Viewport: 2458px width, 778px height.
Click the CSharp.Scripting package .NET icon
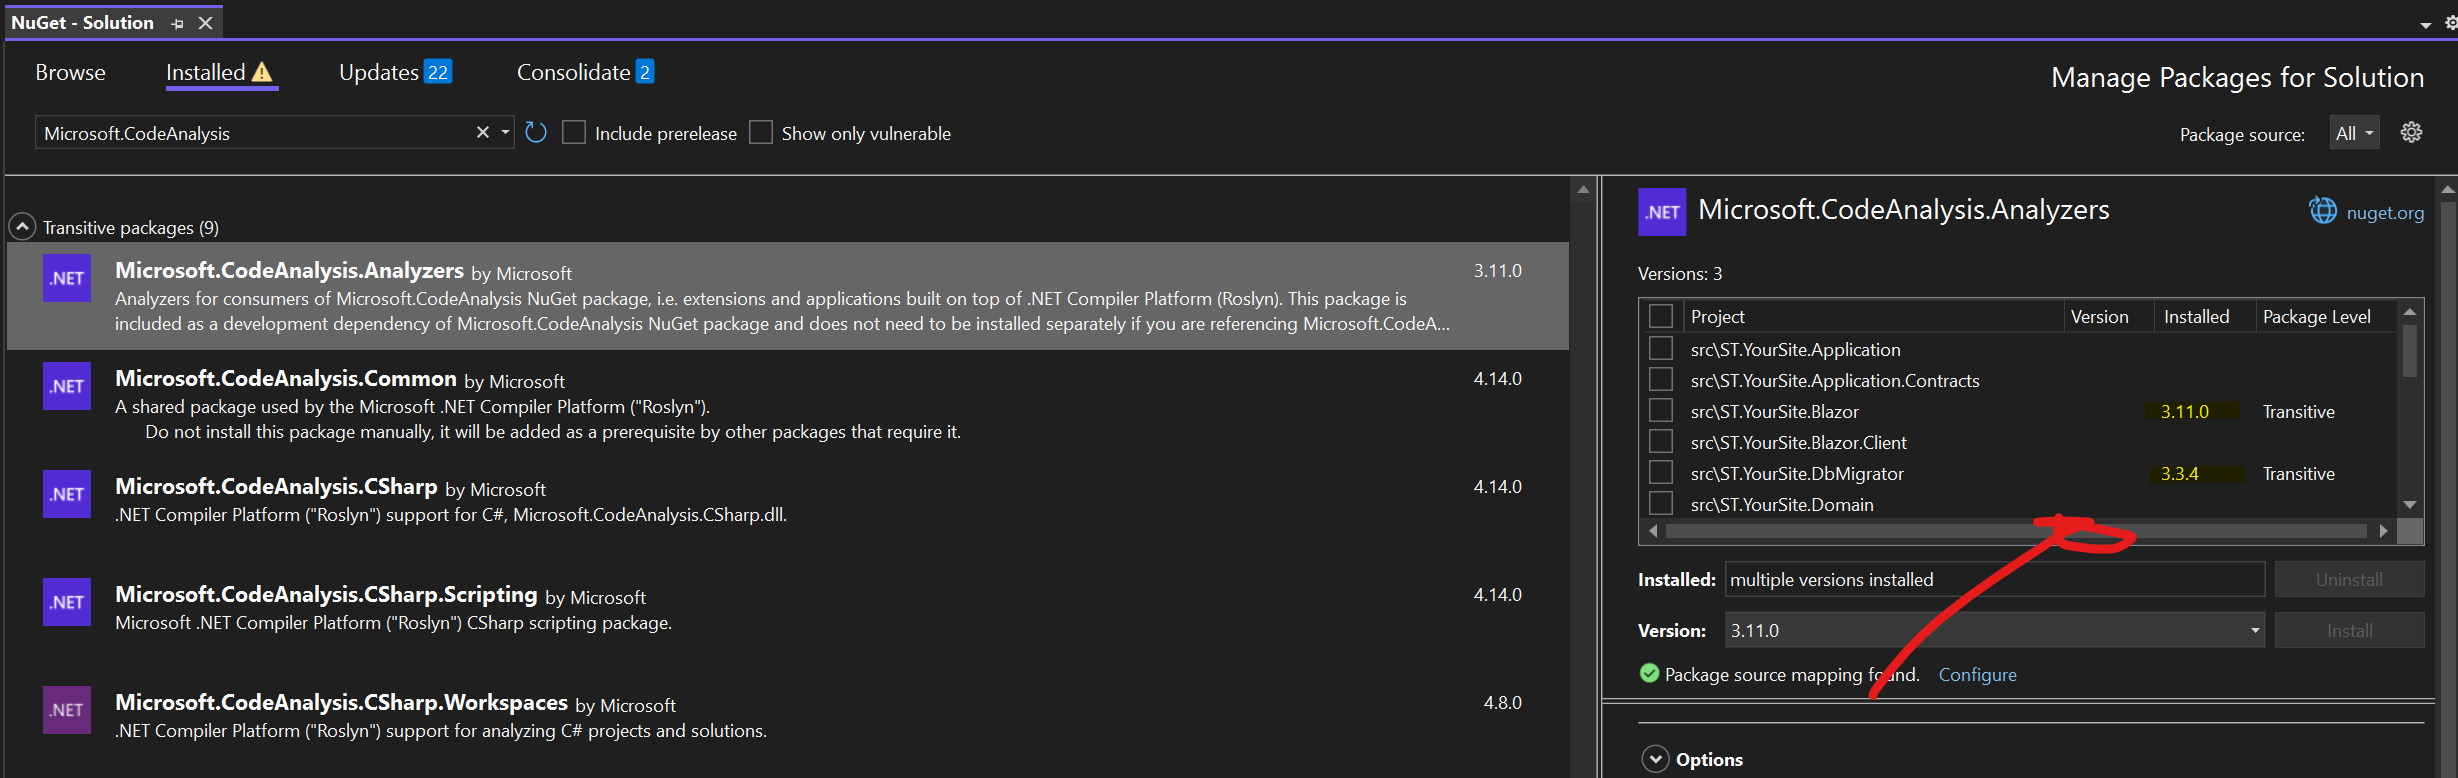[67, 602]
